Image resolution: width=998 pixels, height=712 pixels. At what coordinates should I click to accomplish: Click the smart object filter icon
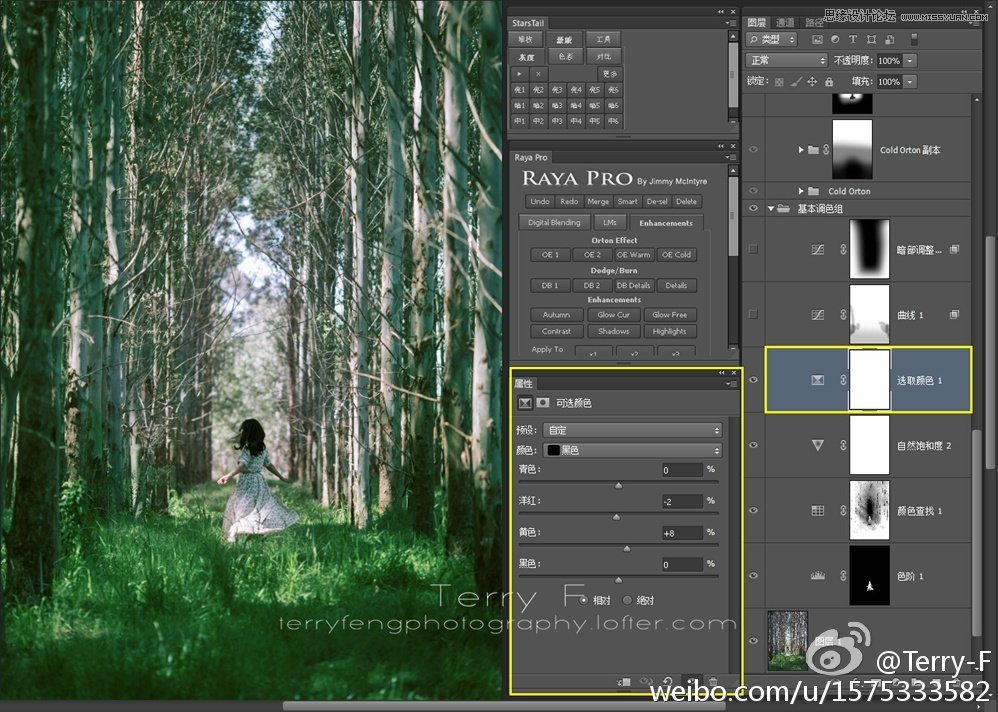(x=889, y=39)
